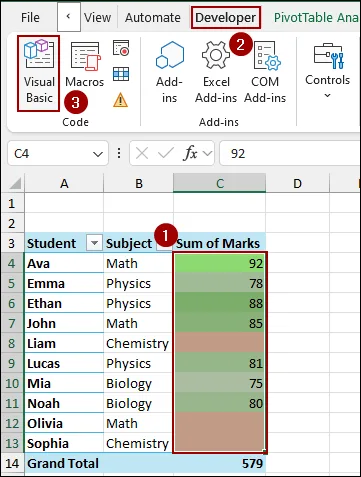Select cell with Mia
The width and height of the screenshot is (361, 477).
click(64, 383)
